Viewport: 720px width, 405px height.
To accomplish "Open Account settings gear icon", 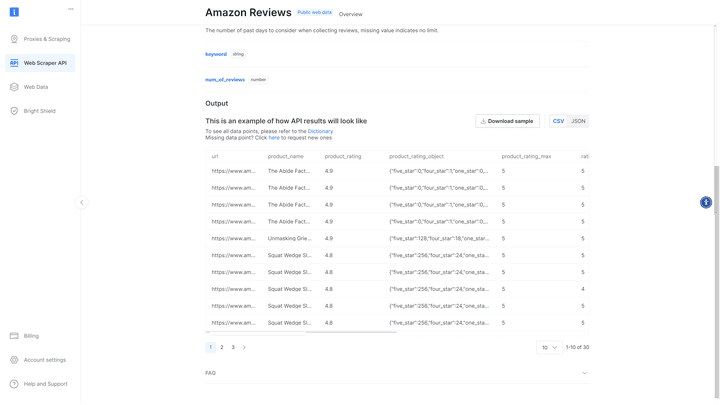I will (14, 360).
